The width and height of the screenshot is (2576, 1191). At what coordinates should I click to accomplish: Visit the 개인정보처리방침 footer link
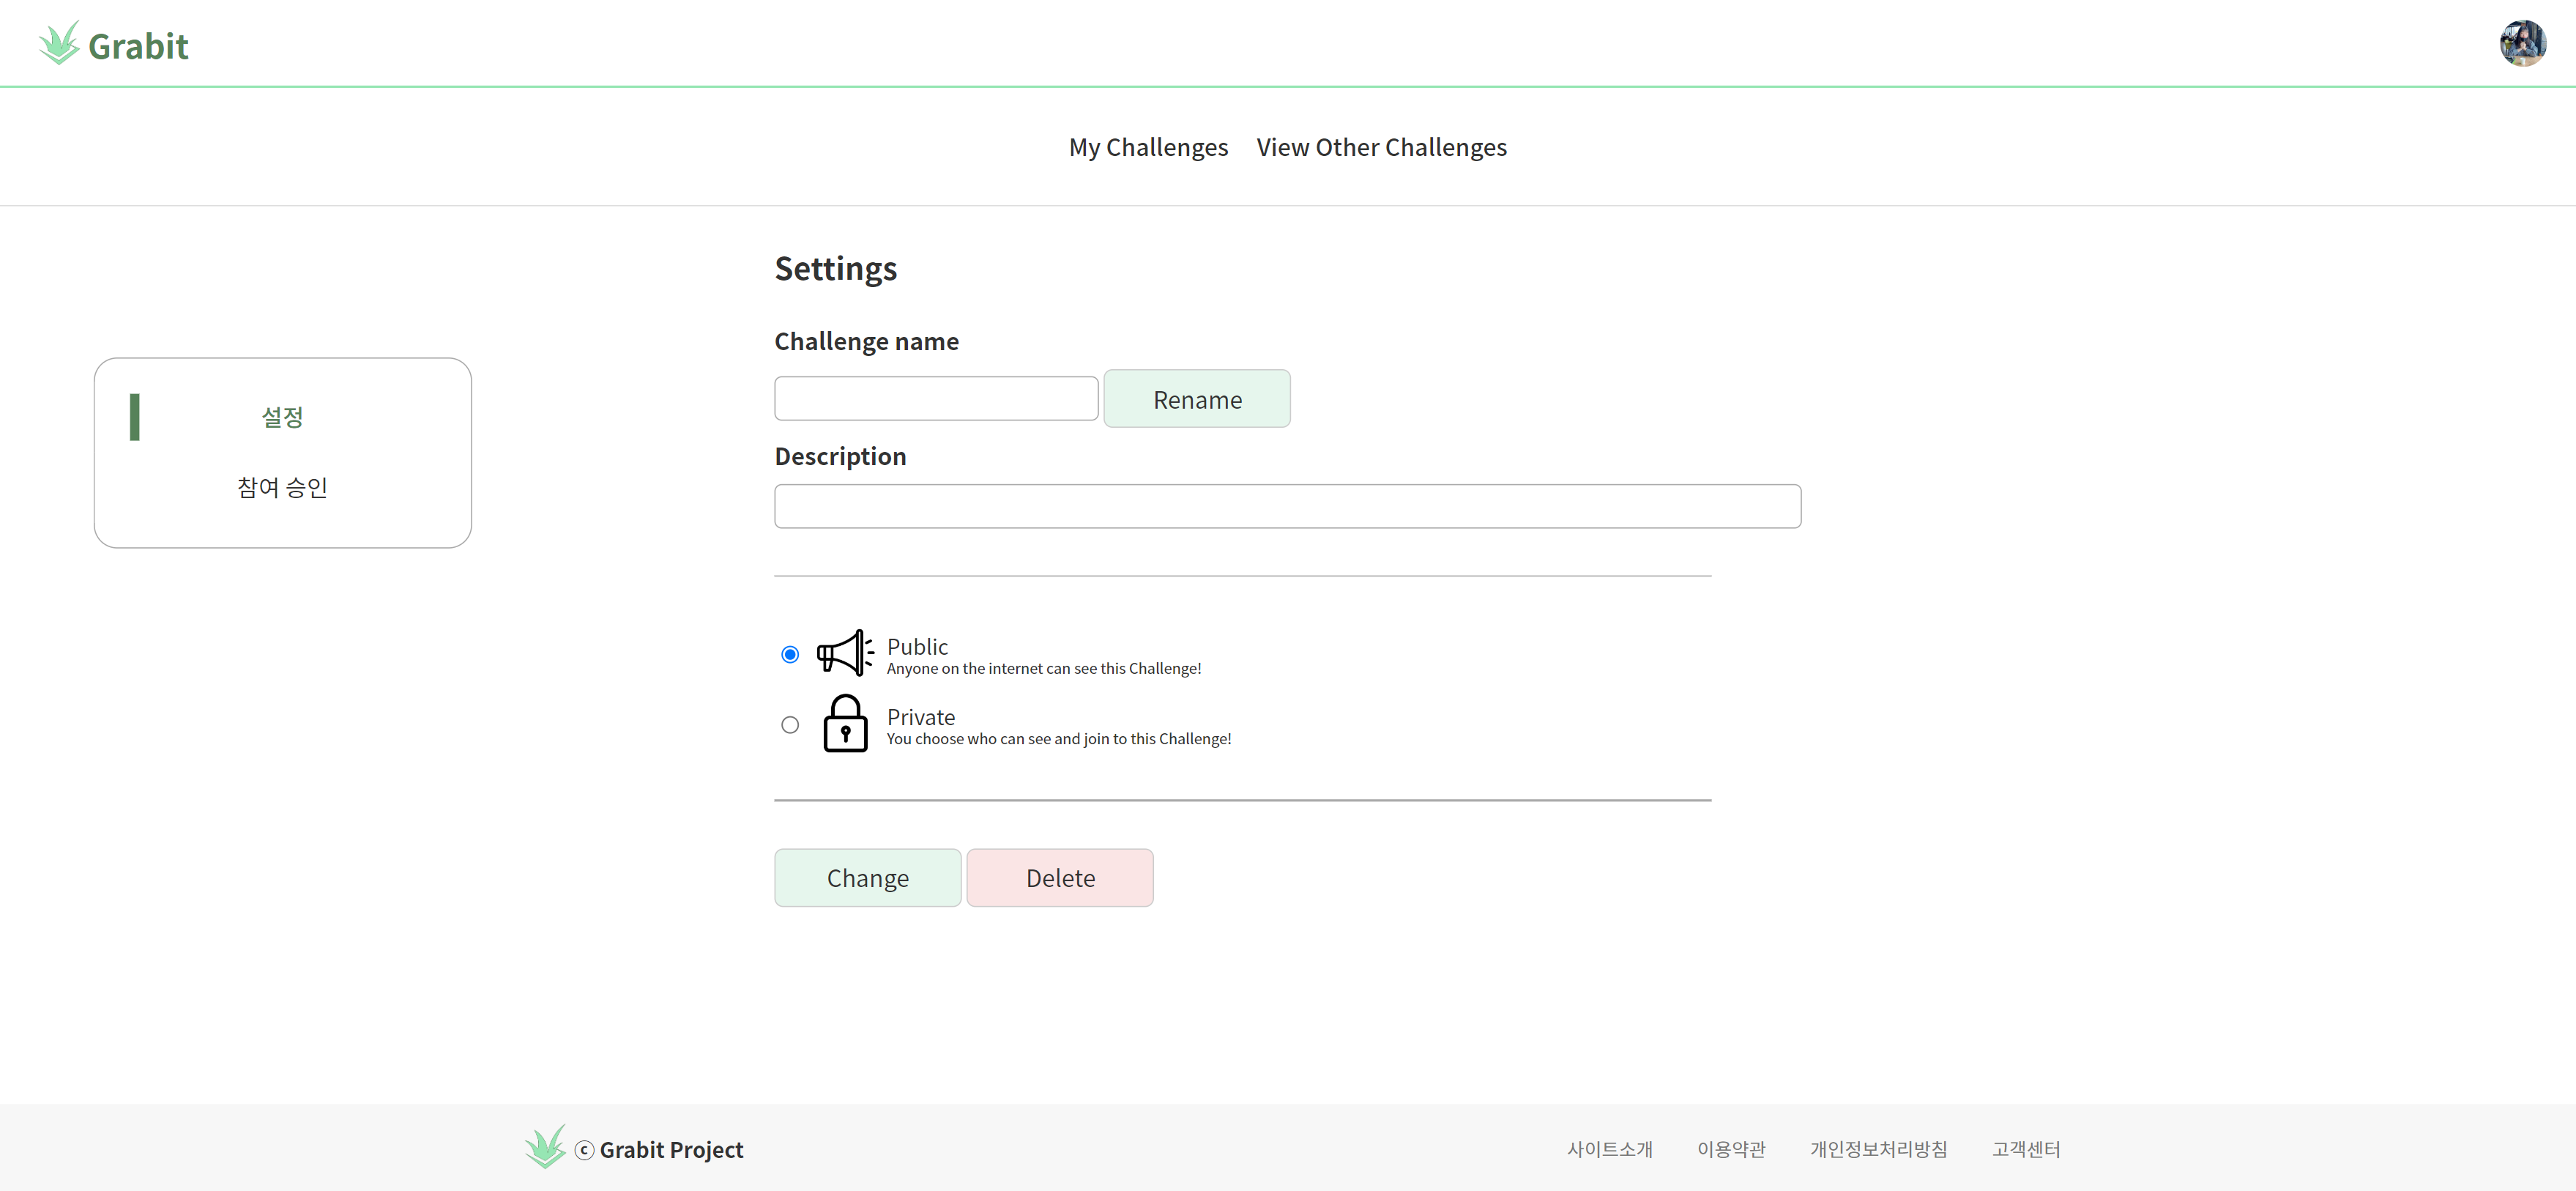click(1878, 1149)
